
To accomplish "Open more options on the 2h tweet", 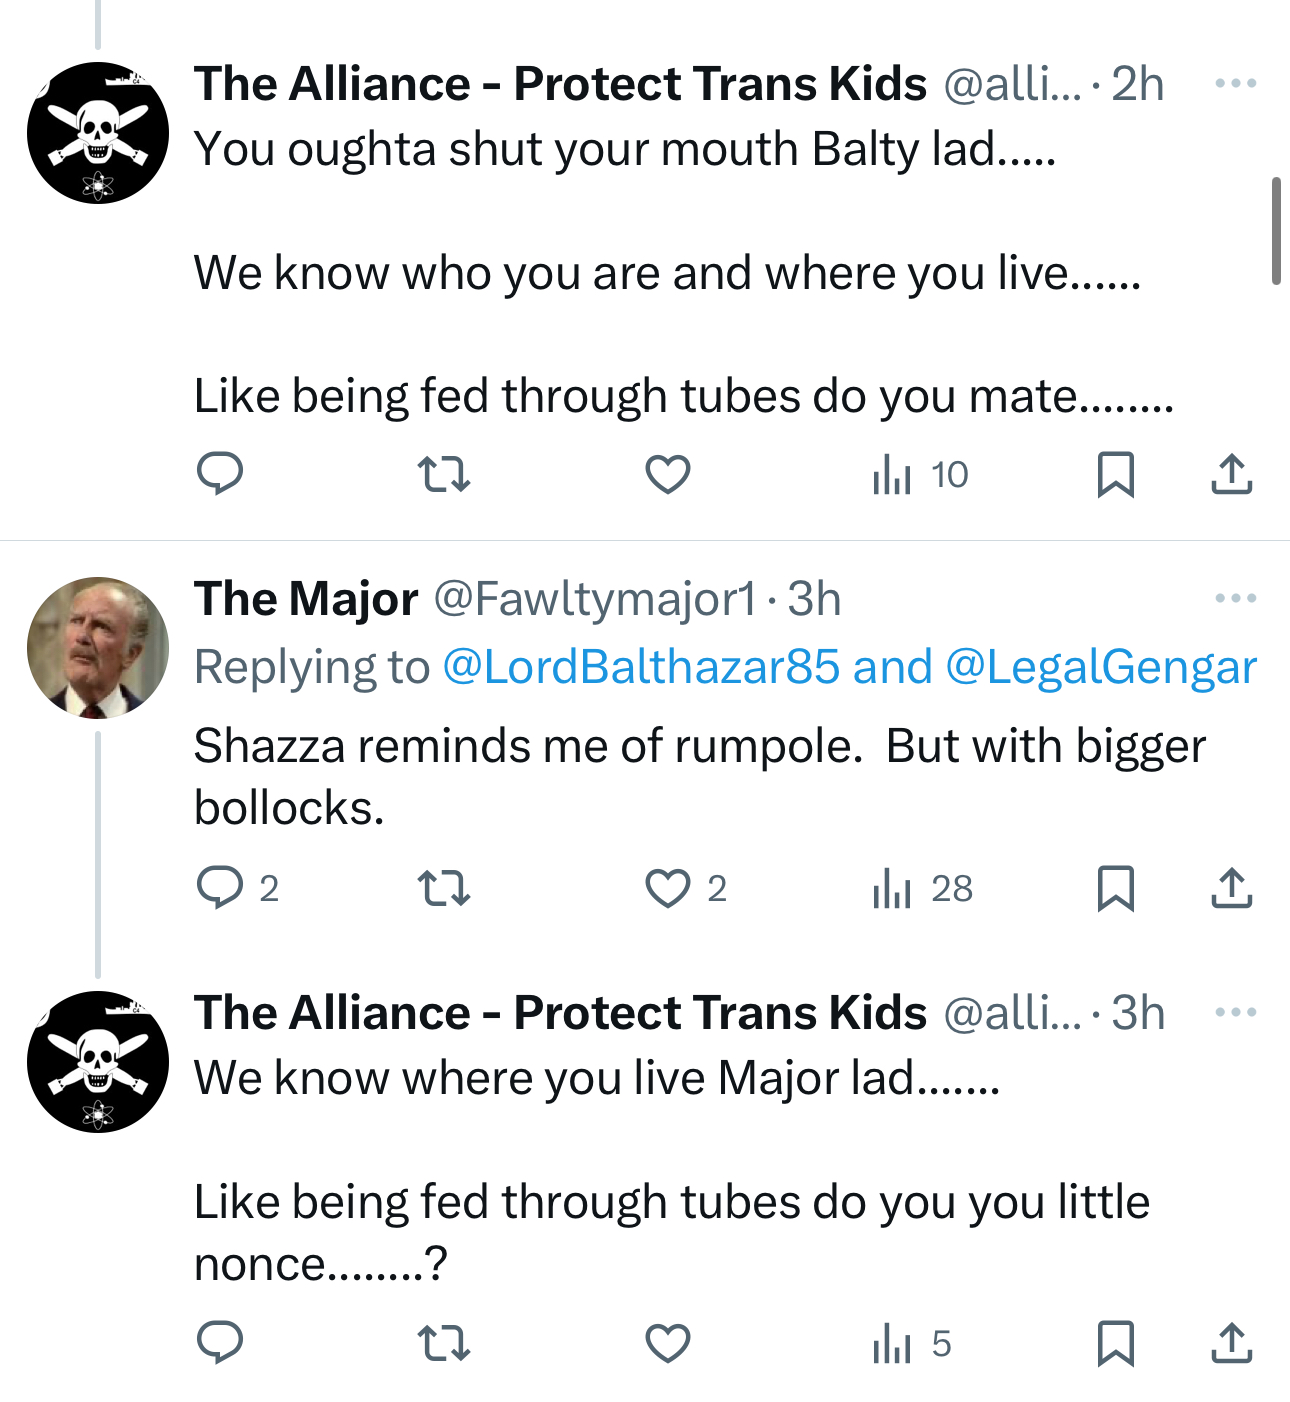I will pyautogui.click(x=1236, y=83).
